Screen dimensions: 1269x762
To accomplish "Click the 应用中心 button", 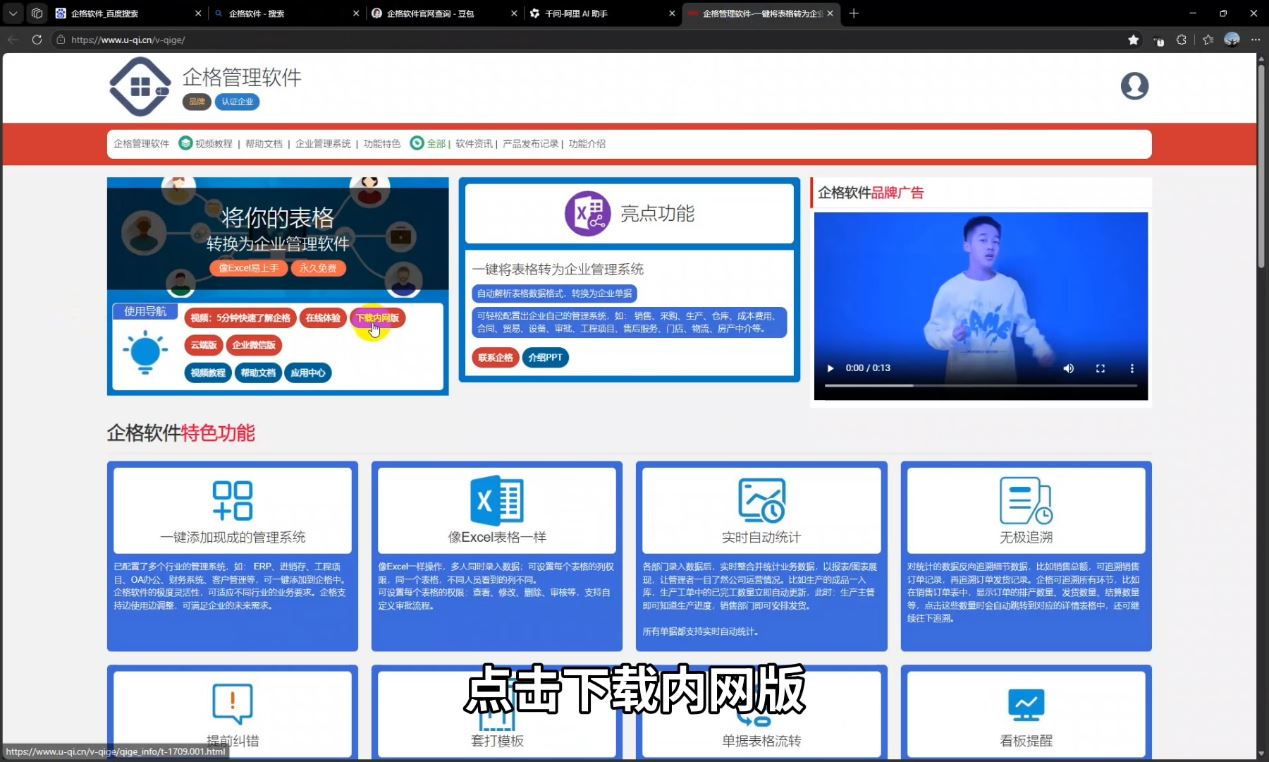I will click(308, 373).
